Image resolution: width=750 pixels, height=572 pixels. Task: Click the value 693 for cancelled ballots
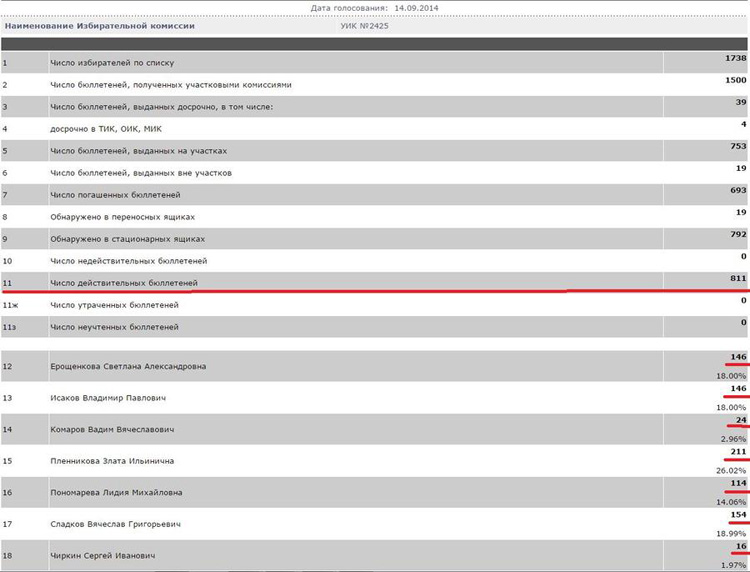[x=737, y=190]
